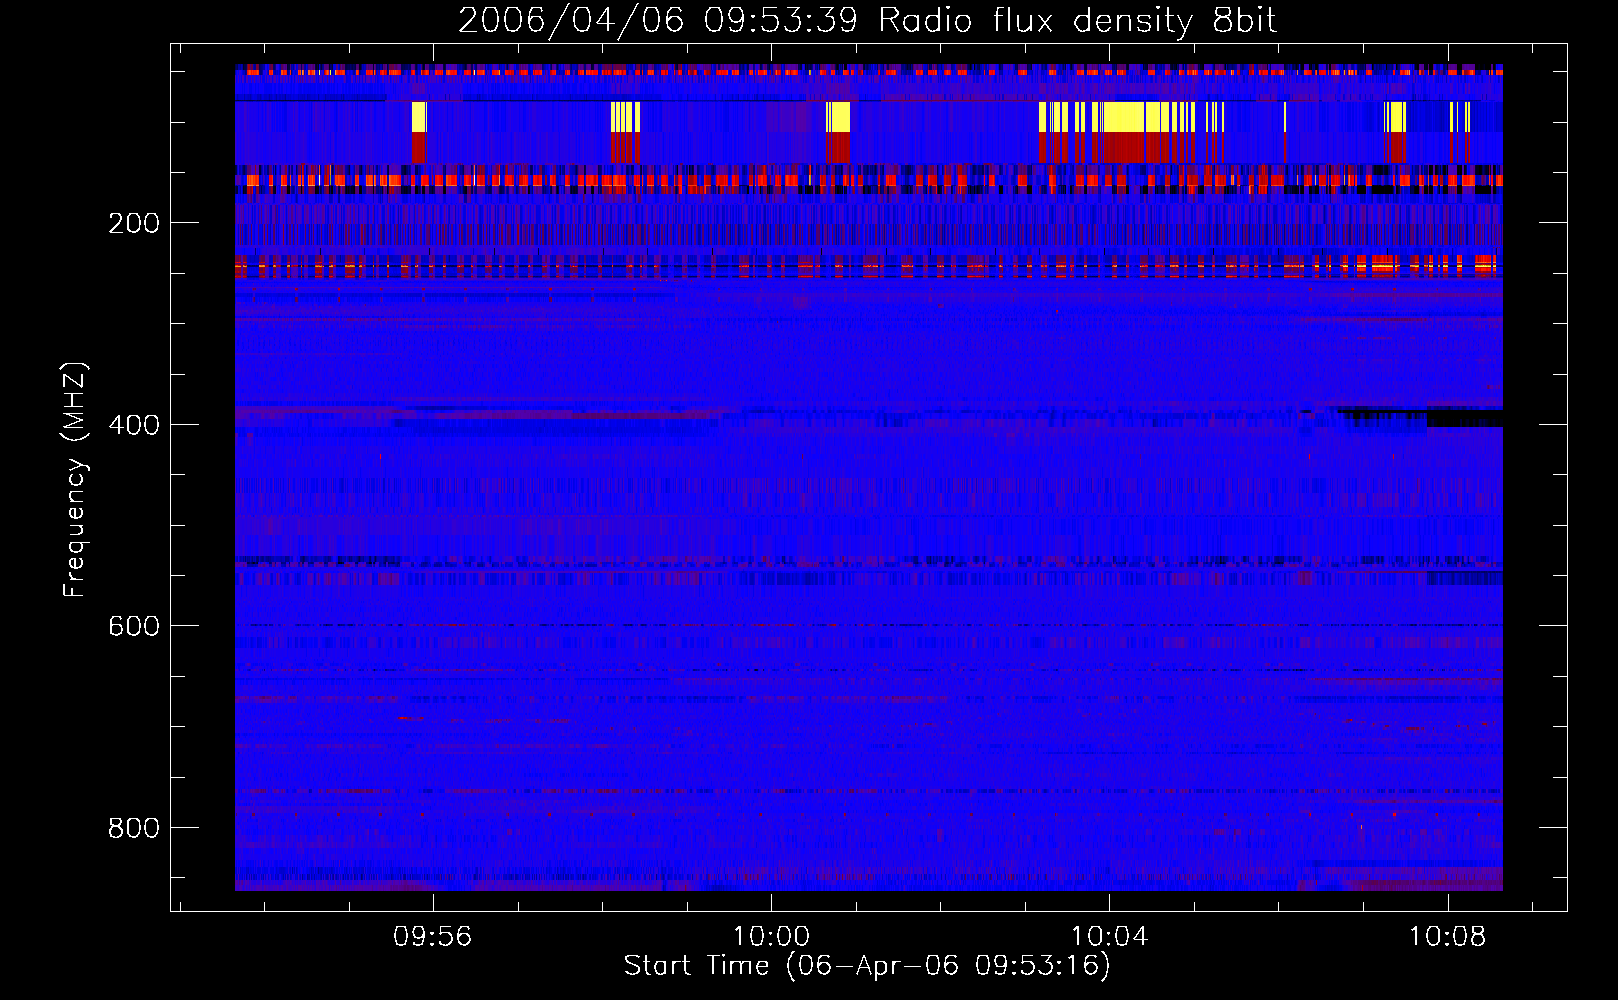Click the 09:56 time tick label
The height and width of the screenshot is (1000, 1618).
[x=432, y=937]
